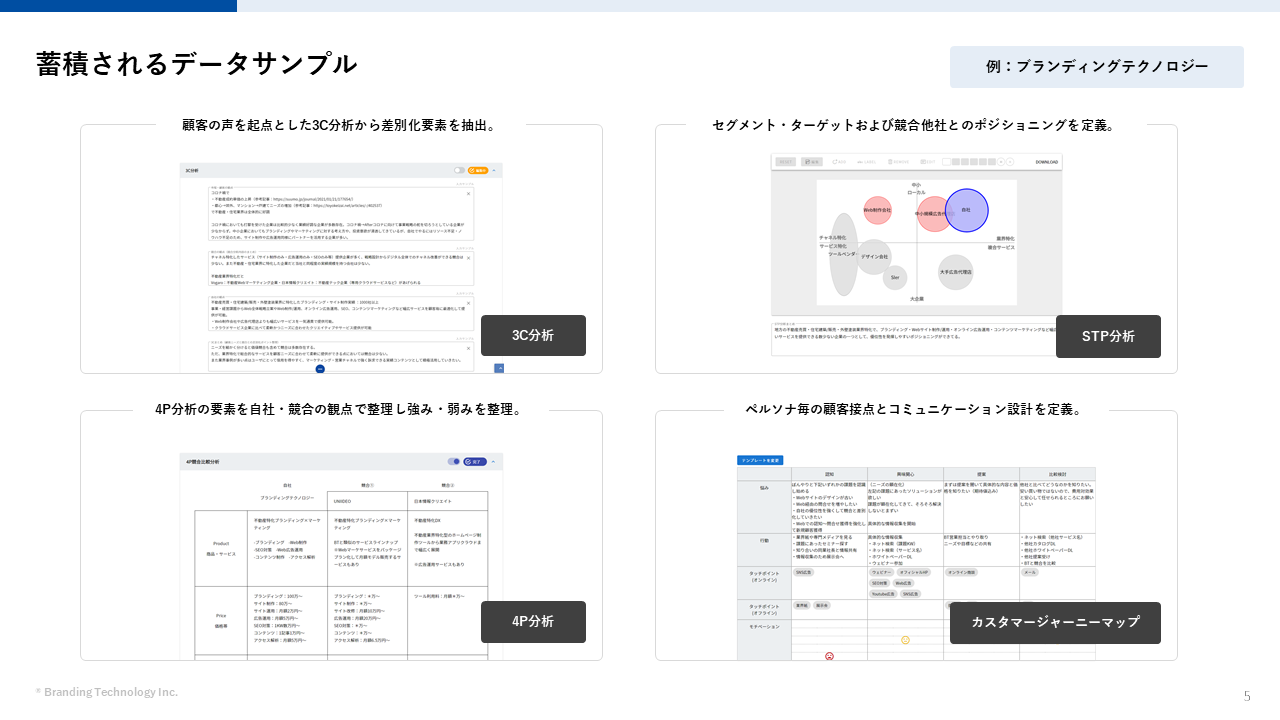Click the blue template change button

click(x=760, y=460)
